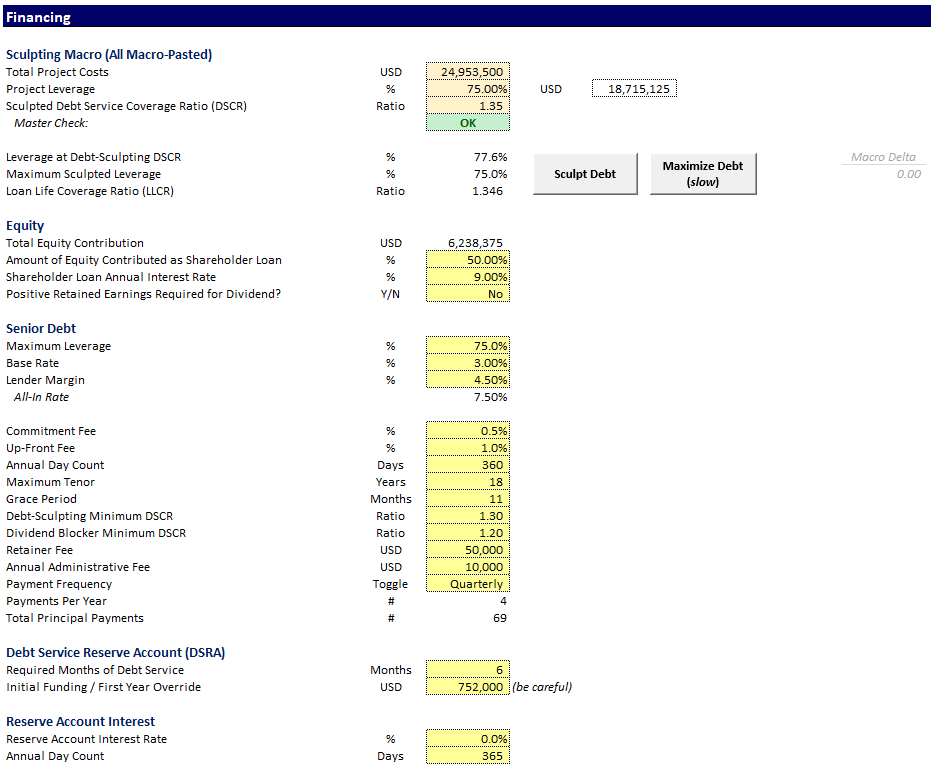Select the Maximum Leverage 75.0% input
The image size is (931, 770).
468,346
